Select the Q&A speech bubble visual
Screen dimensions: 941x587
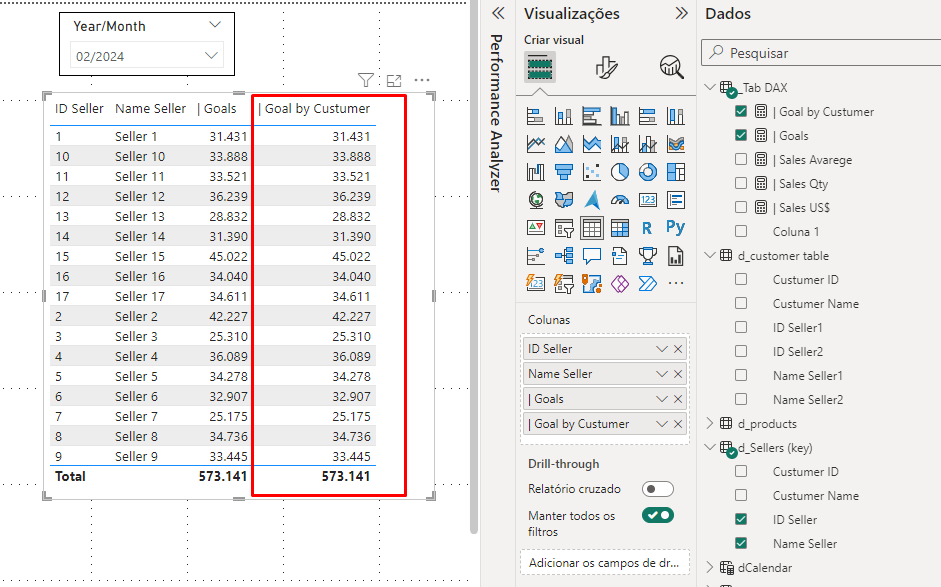point(592,256)
